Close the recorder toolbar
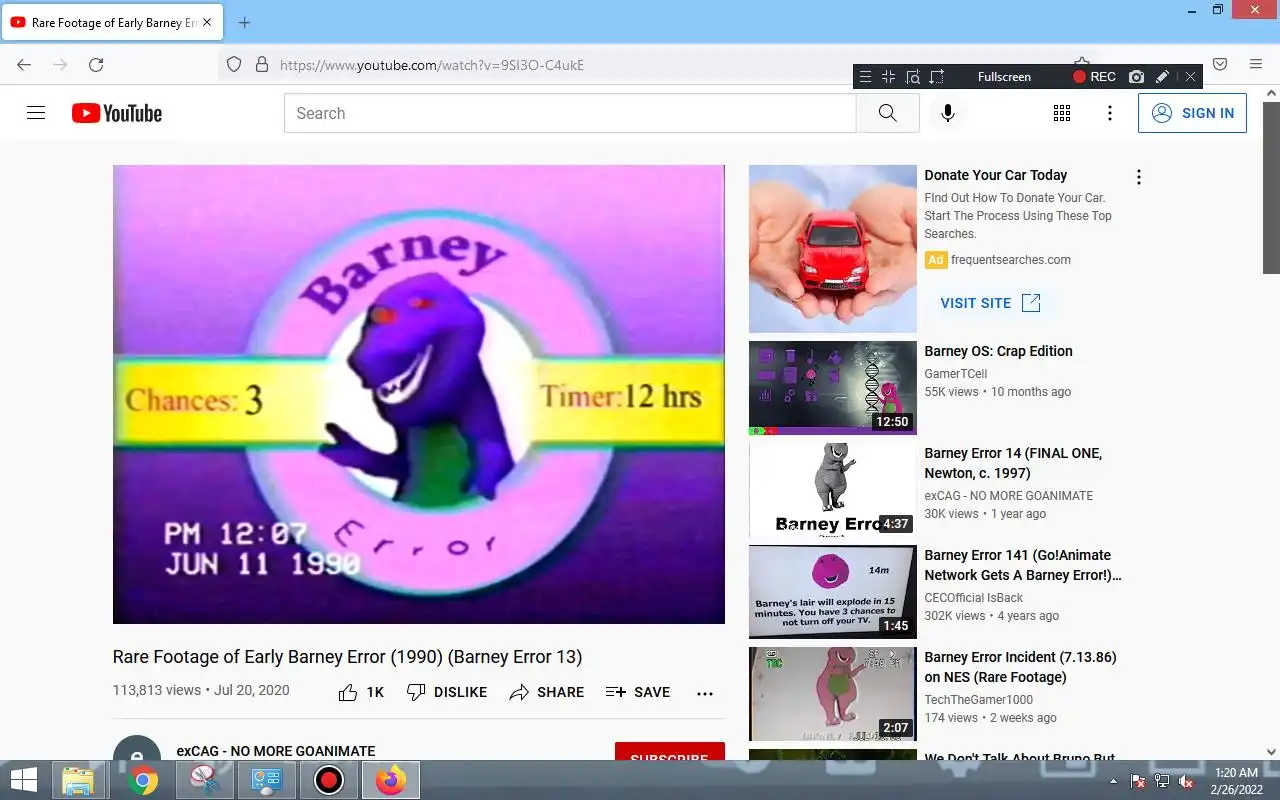Image resolution: width=1280 pixels, height=800 pixels. (x=1190, y=76)
